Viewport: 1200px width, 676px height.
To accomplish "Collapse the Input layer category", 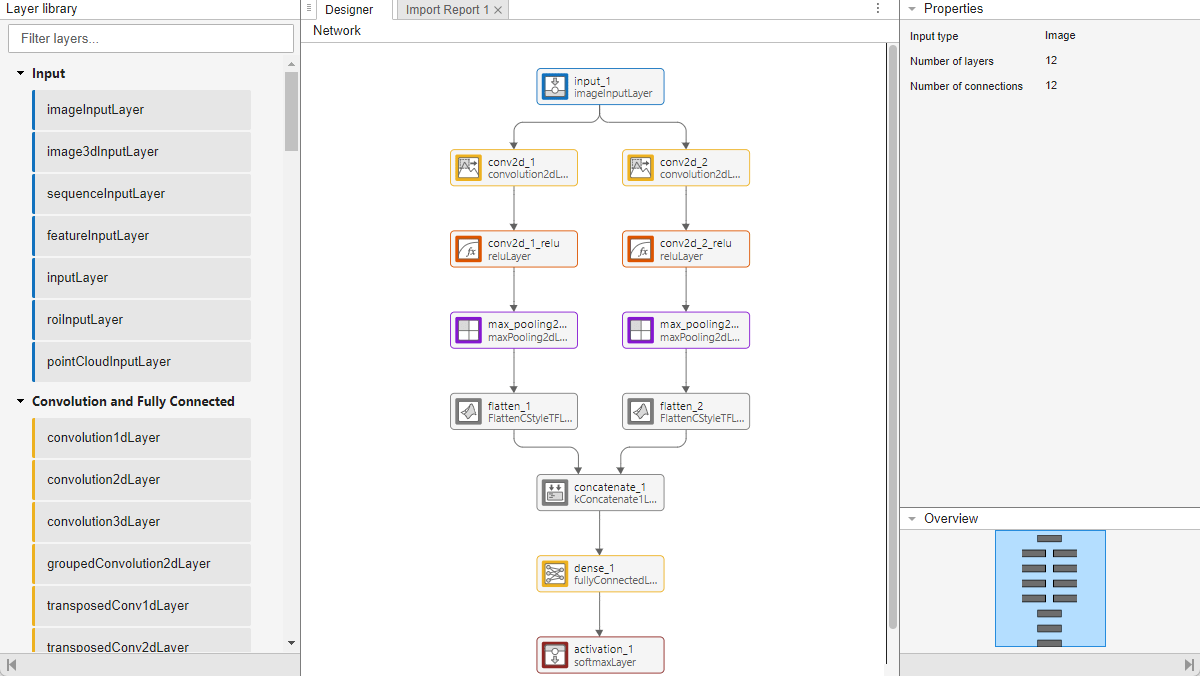I will tap(20, 74).
